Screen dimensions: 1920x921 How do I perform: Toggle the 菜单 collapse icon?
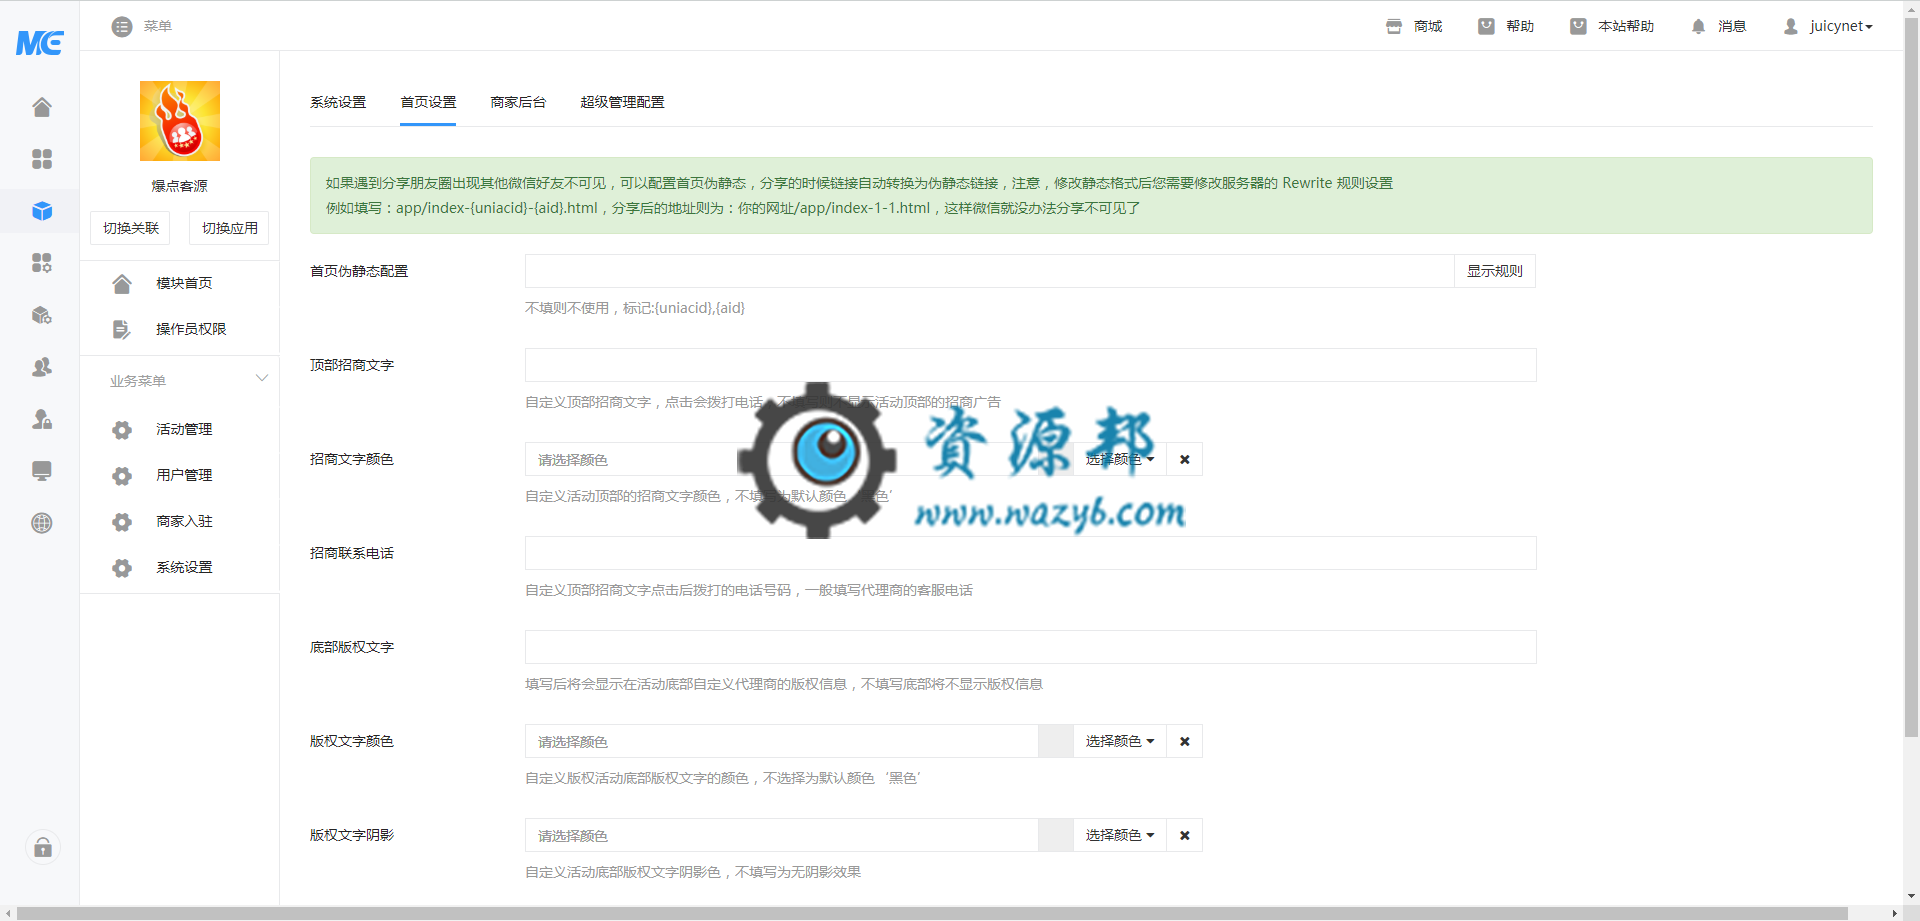coord(122,26)
